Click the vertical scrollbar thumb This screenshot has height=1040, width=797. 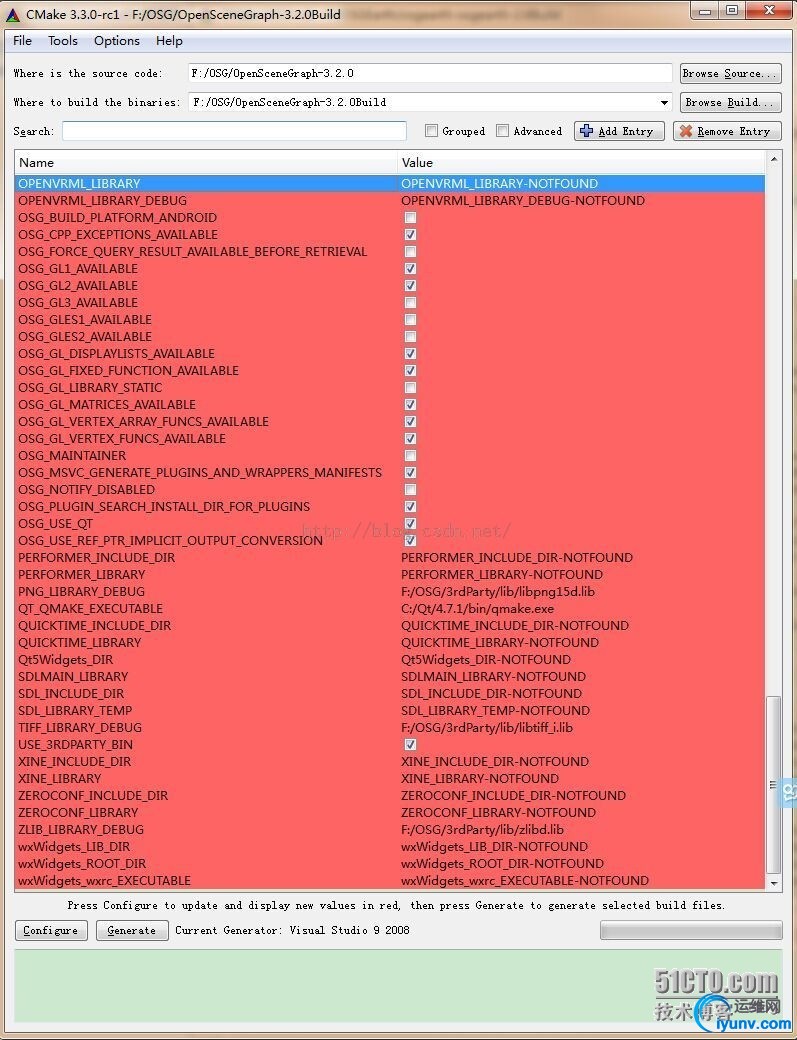point(773,785)
